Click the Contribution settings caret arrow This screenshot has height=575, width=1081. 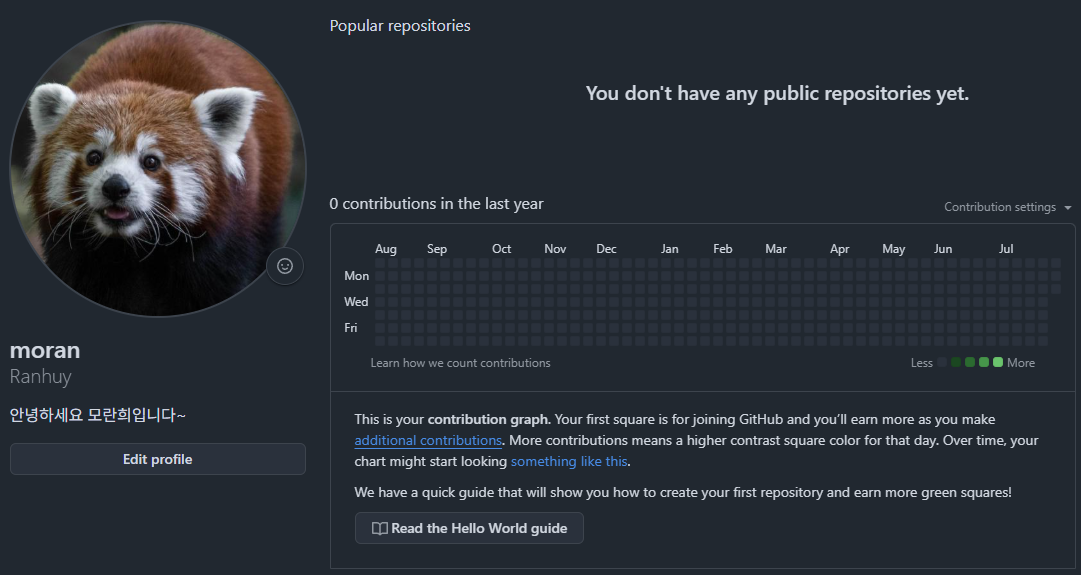[x=1067, y=208]
